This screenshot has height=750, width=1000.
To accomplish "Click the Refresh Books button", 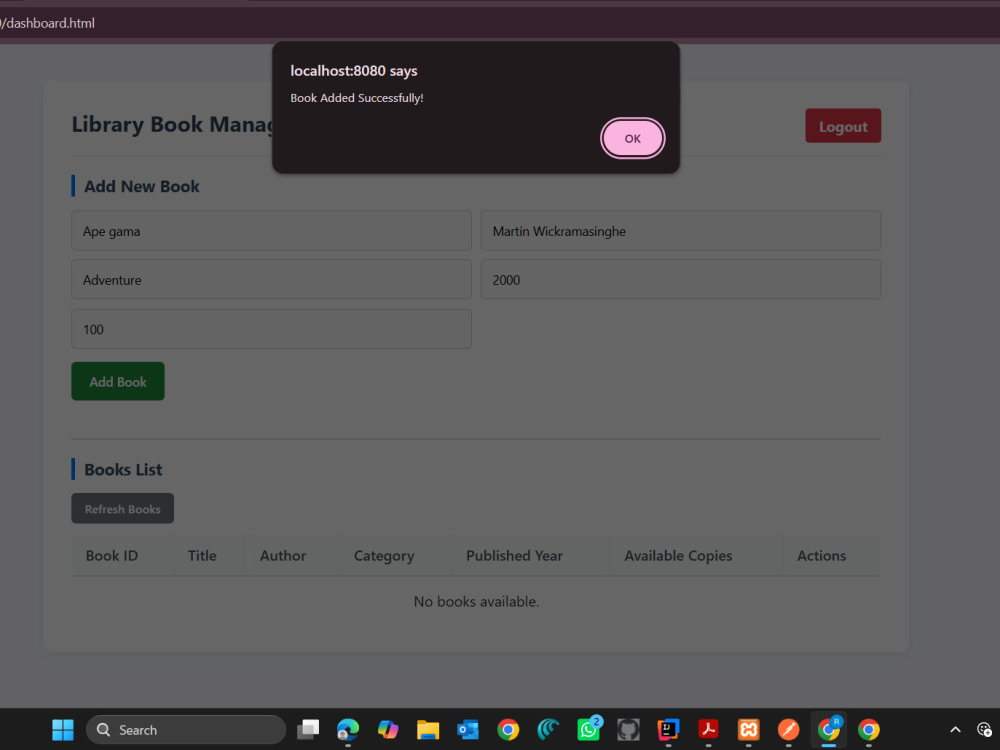I will point(122,509).
